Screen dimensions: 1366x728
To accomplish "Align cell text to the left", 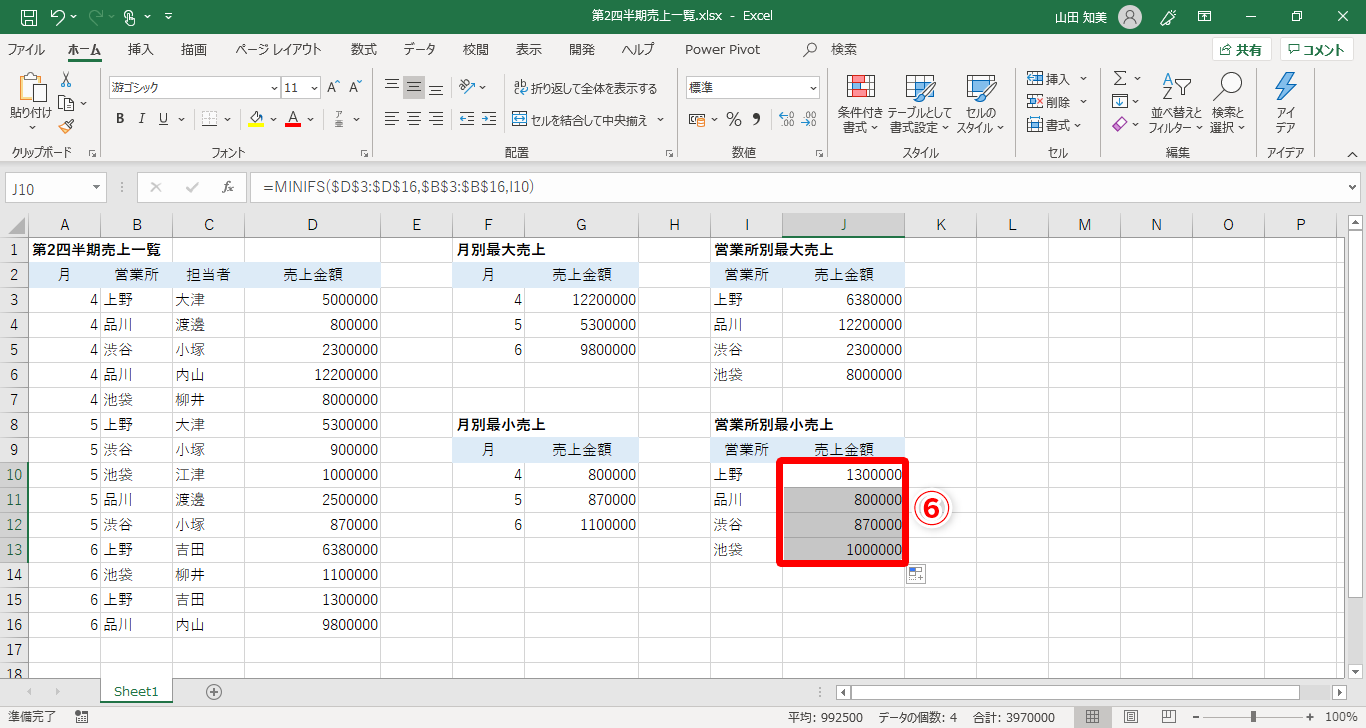I will 392,119.
